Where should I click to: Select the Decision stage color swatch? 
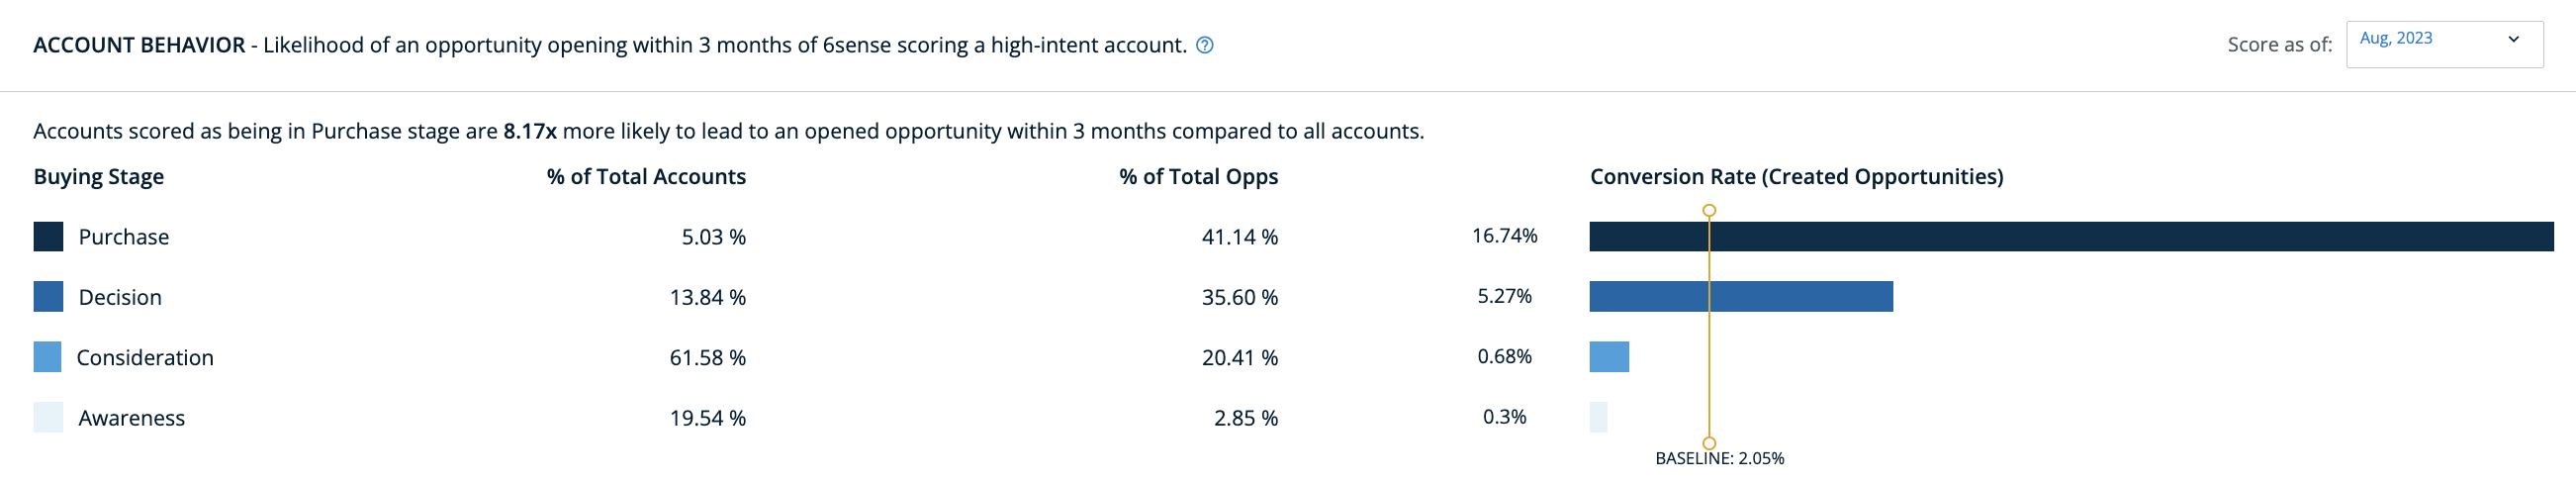(48, 297)
